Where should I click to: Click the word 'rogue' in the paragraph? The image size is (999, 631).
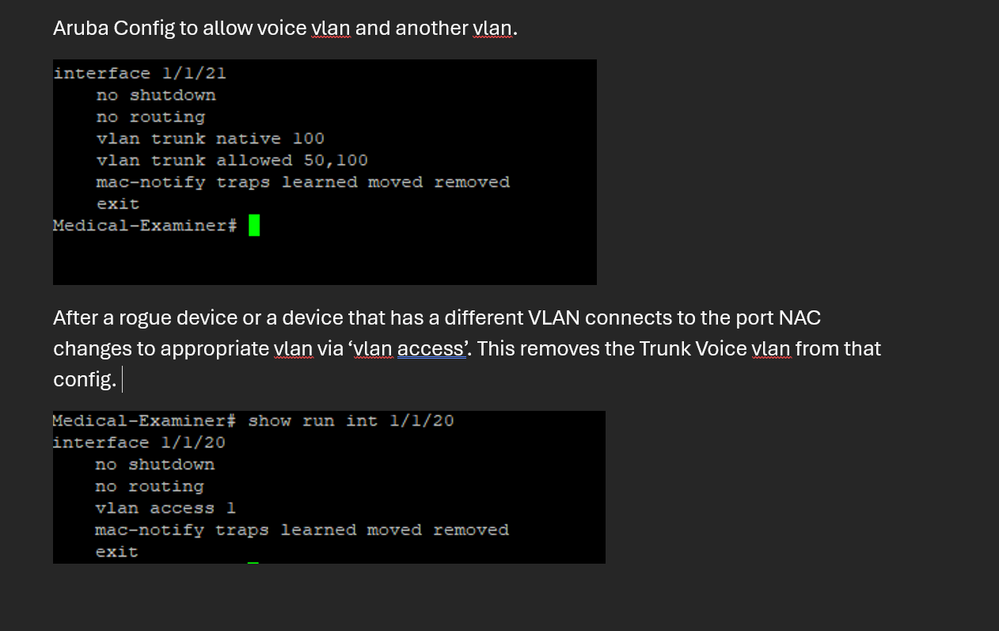click(x=146, y=318)
